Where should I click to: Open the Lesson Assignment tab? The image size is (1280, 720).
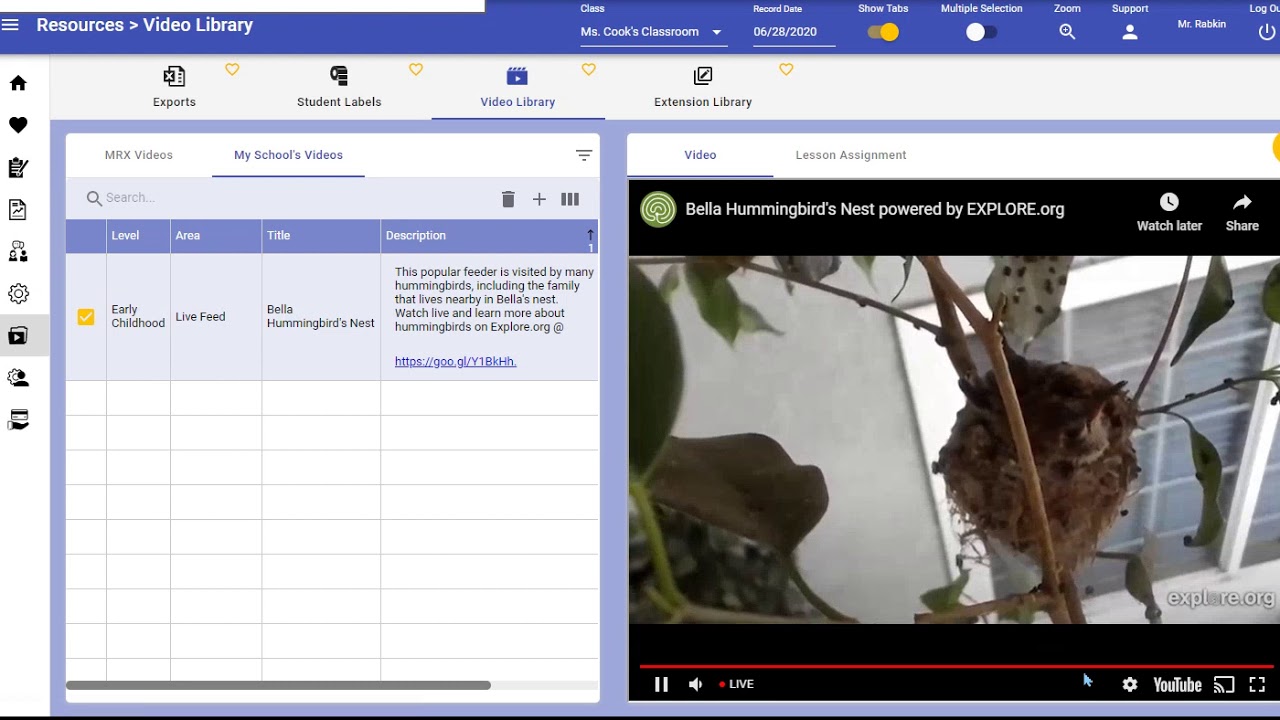[851, 155]
